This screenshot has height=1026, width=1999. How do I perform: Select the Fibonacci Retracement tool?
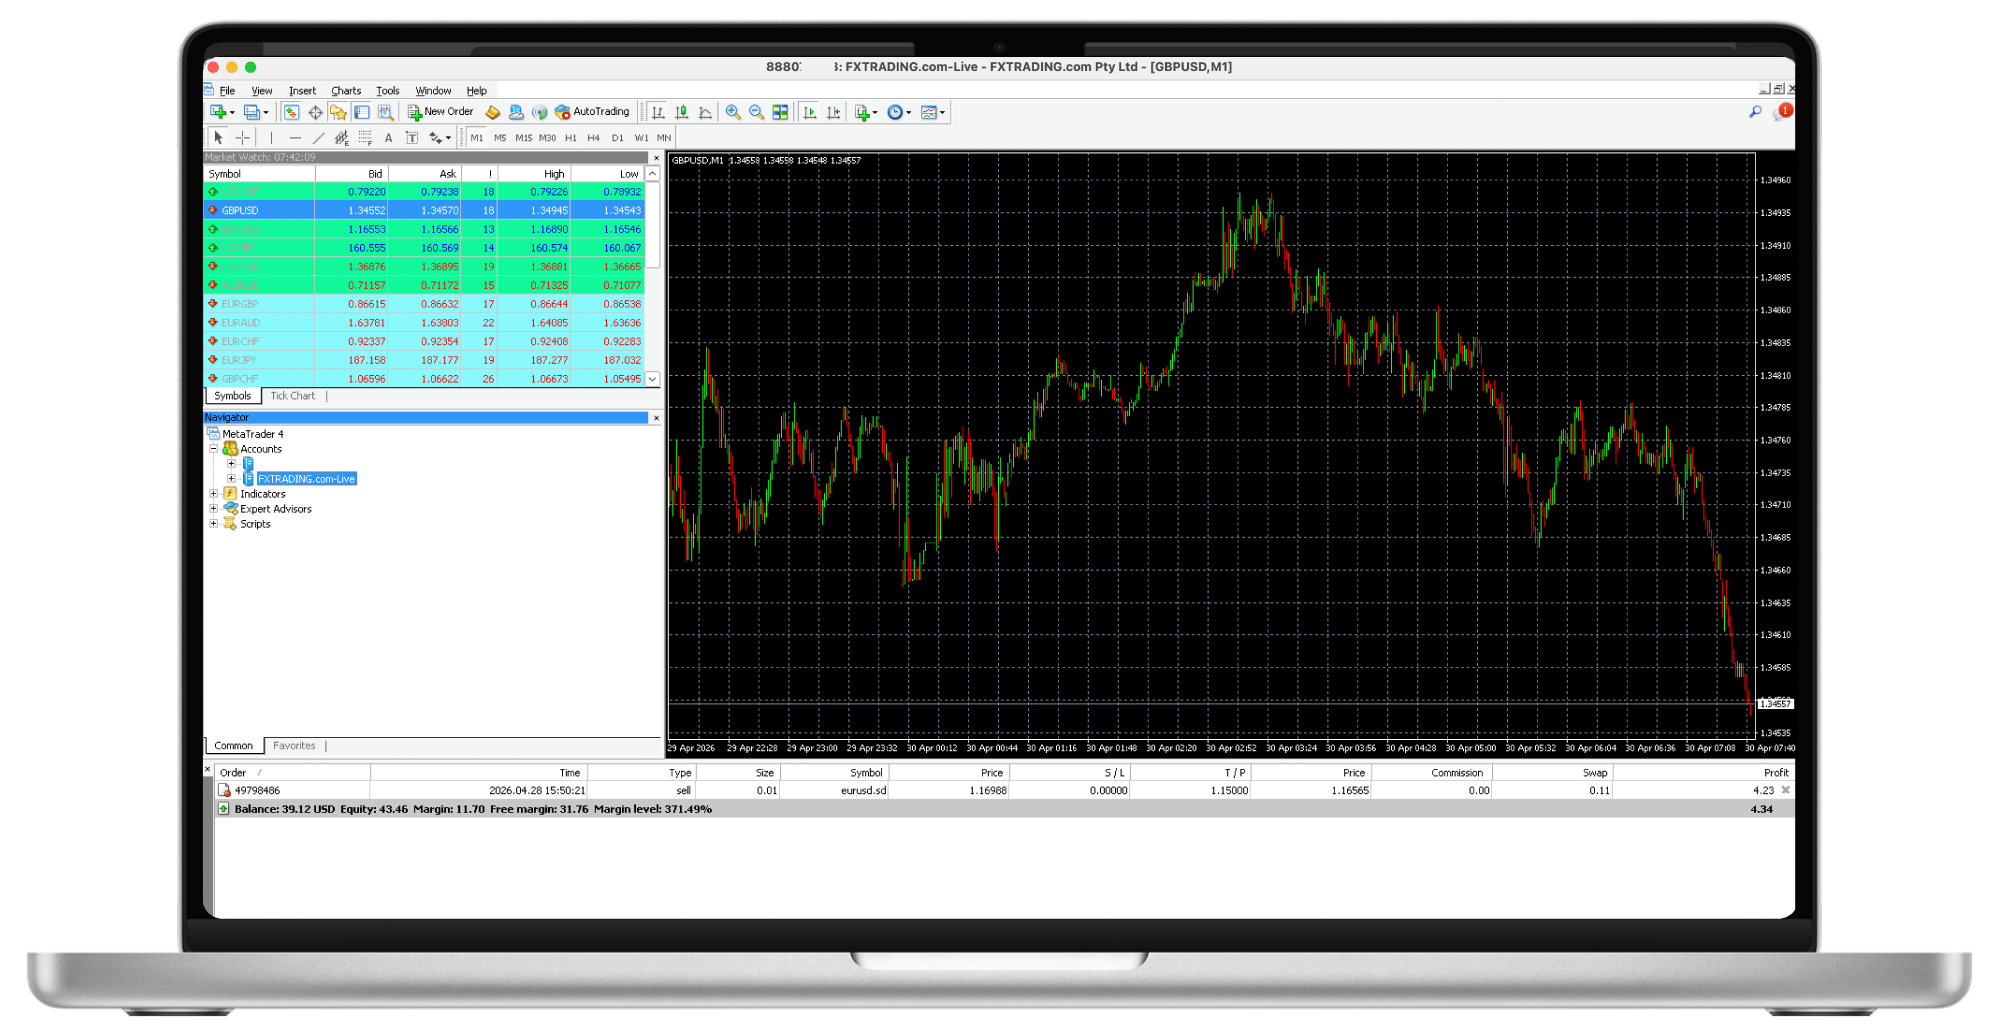coord(365,138)
